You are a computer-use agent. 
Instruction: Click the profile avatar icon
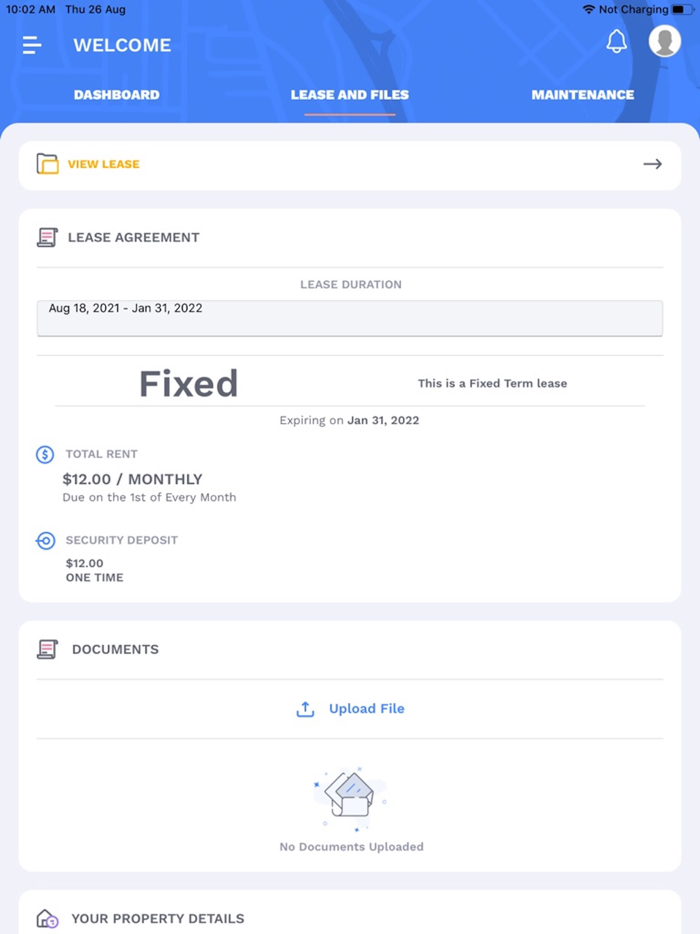click(x=664, y=42)
